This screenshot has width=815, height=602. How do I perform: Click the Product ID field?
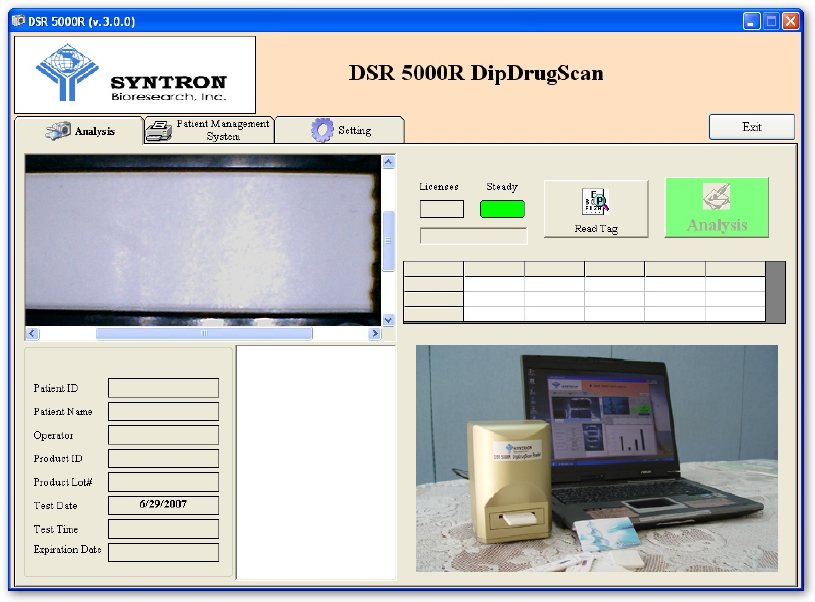pyautogui.click(x=163, y=459)
